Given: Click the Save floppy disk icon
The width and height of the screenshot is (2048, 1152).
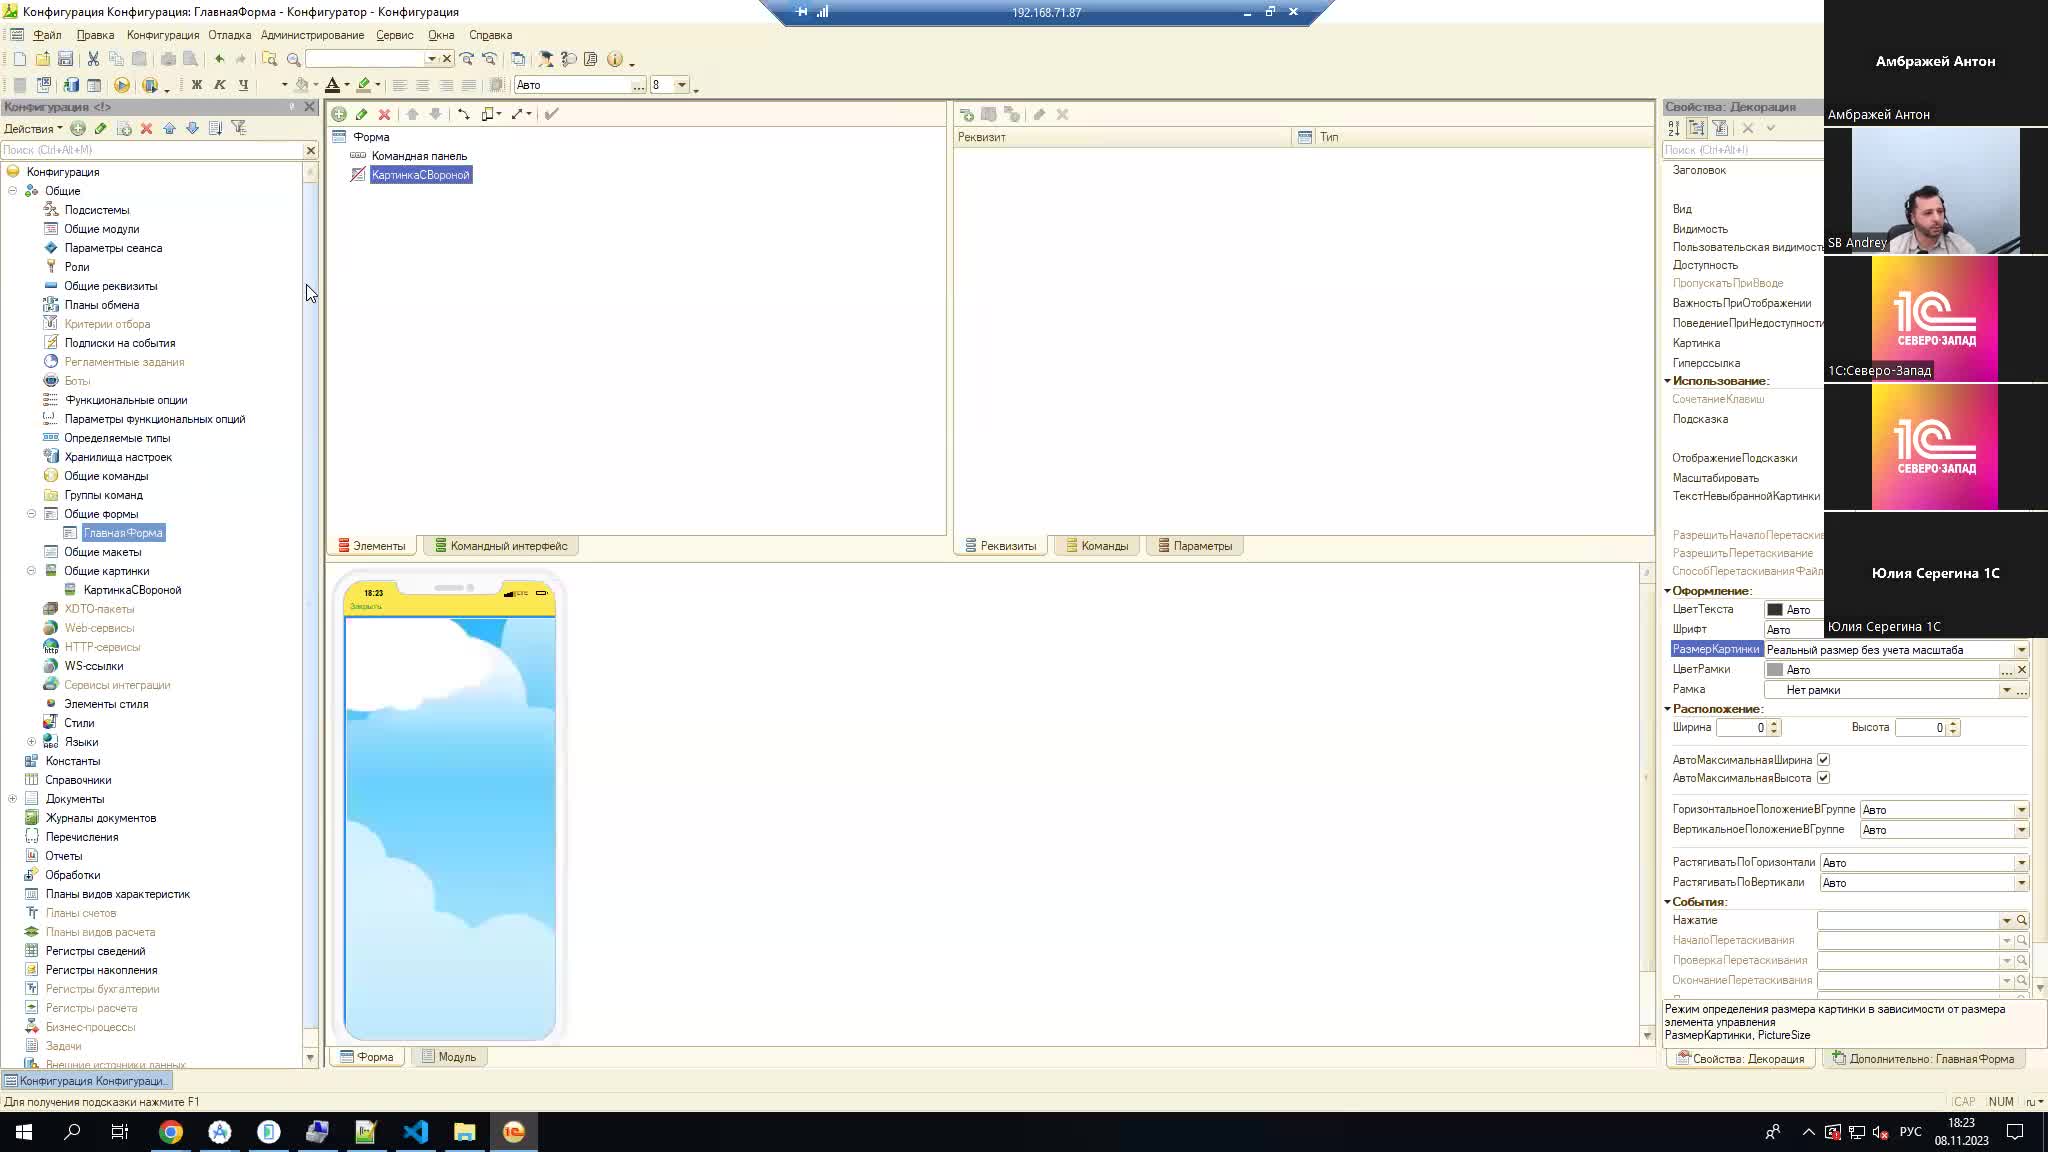Looking at the screenshot, I should tap(65, 59).
